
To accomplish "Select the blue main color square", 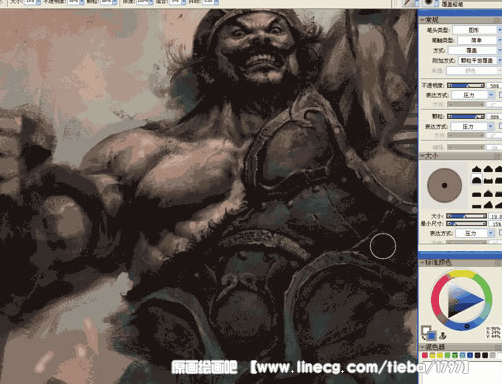I will pos(431,335).
